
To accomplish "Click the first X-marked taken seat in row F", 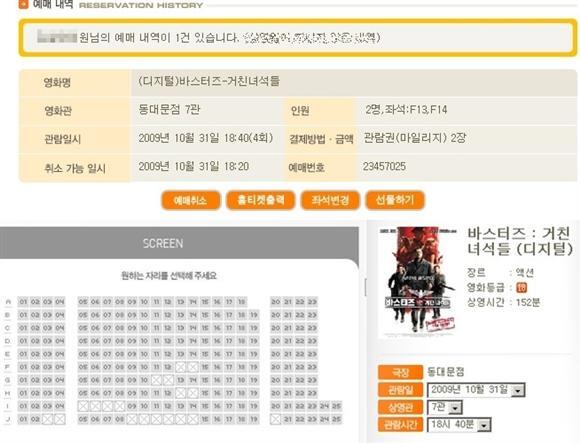I will click(181, 367).
